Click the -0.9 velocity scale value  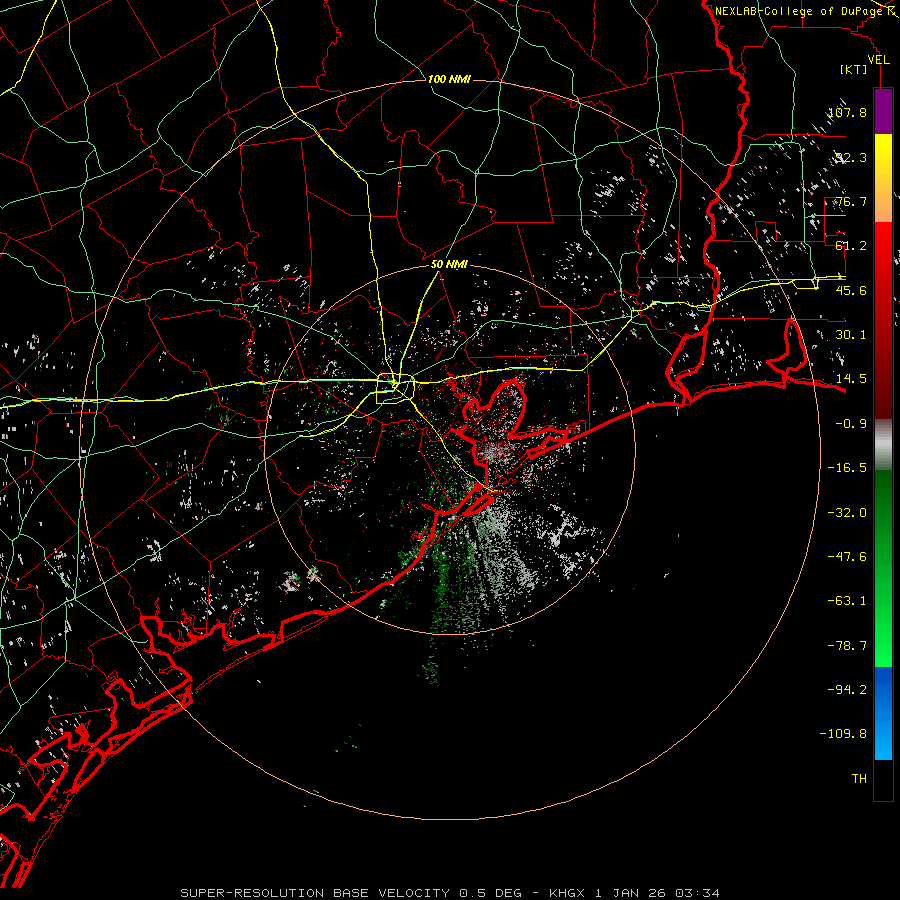point(851,424)
